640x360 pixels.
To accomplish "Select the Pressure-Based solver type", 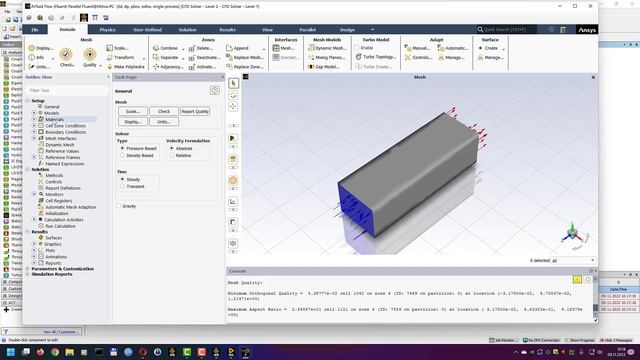I will point(122,149).
